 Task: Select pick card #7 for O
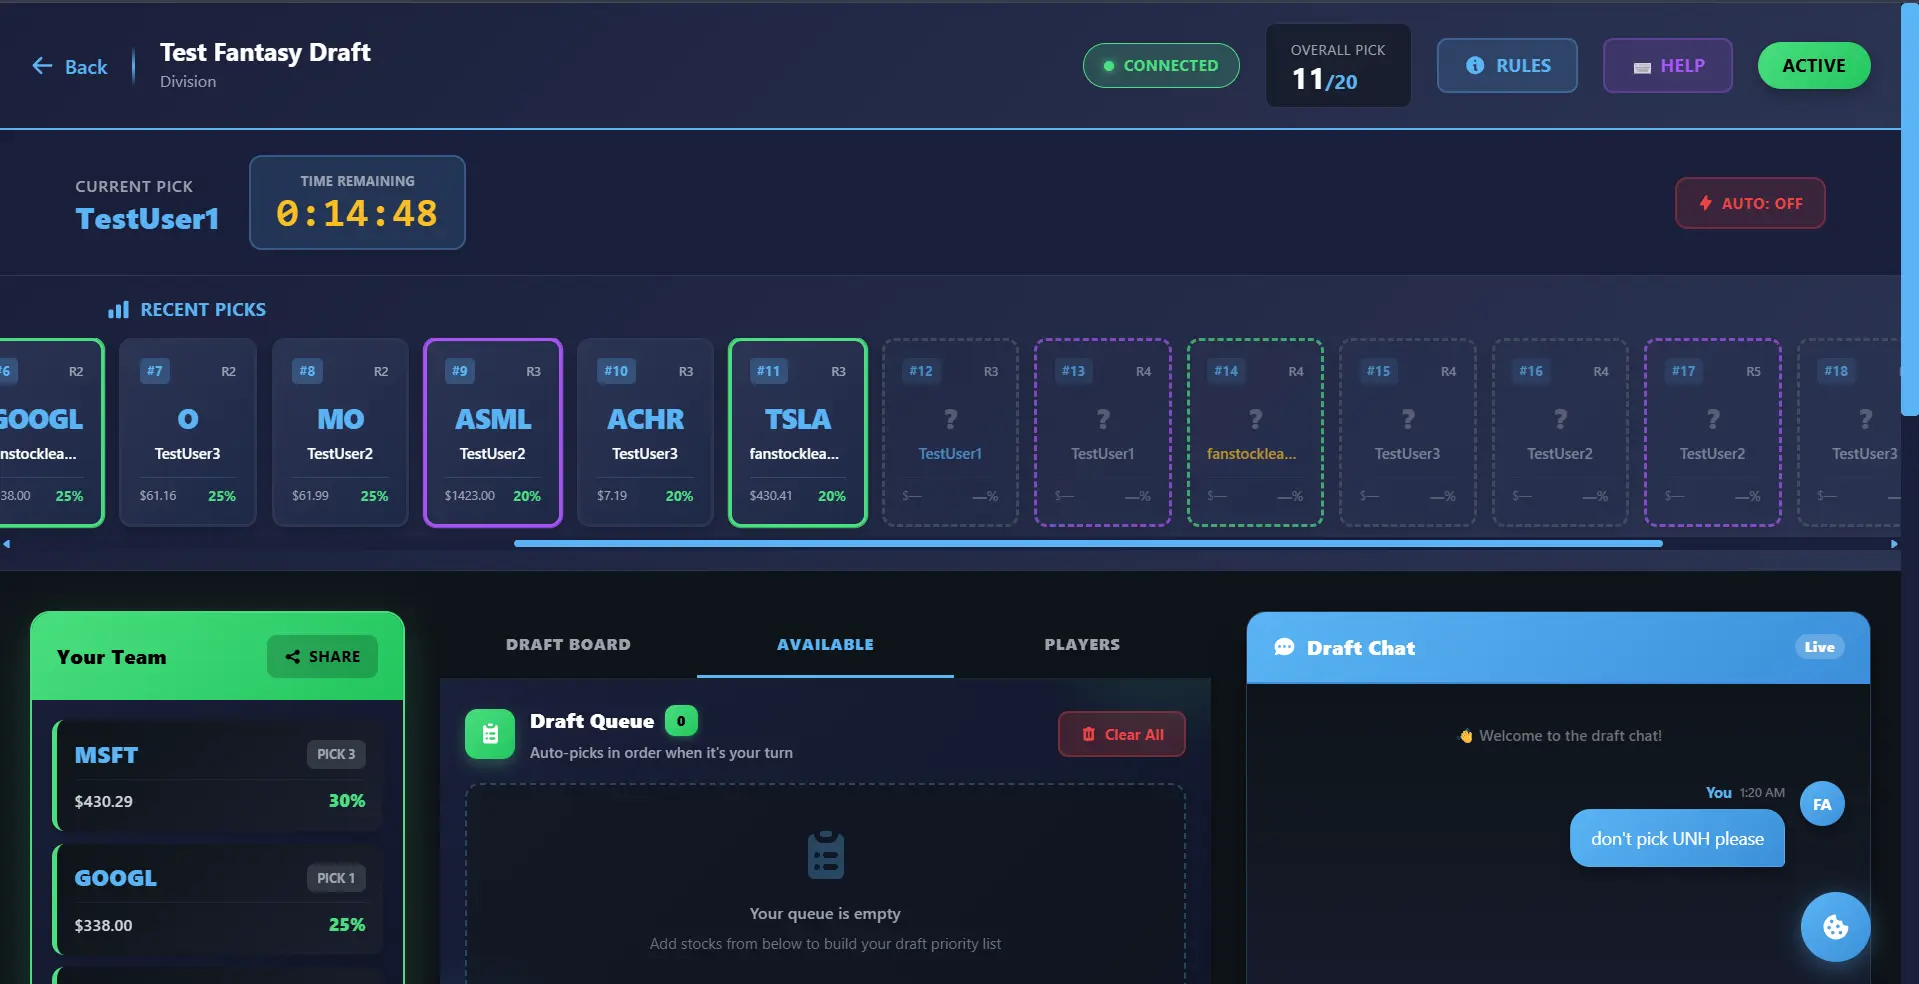click(188, 432)
